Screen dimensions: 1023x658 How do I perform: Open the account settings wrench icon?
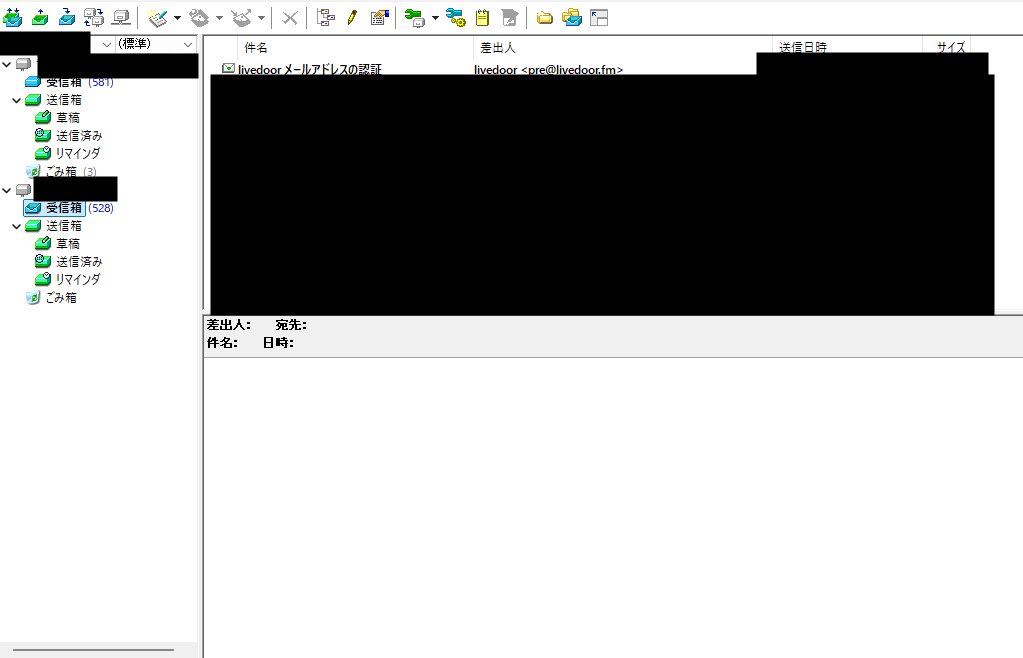pyautogui.click(x=414, y=18)
